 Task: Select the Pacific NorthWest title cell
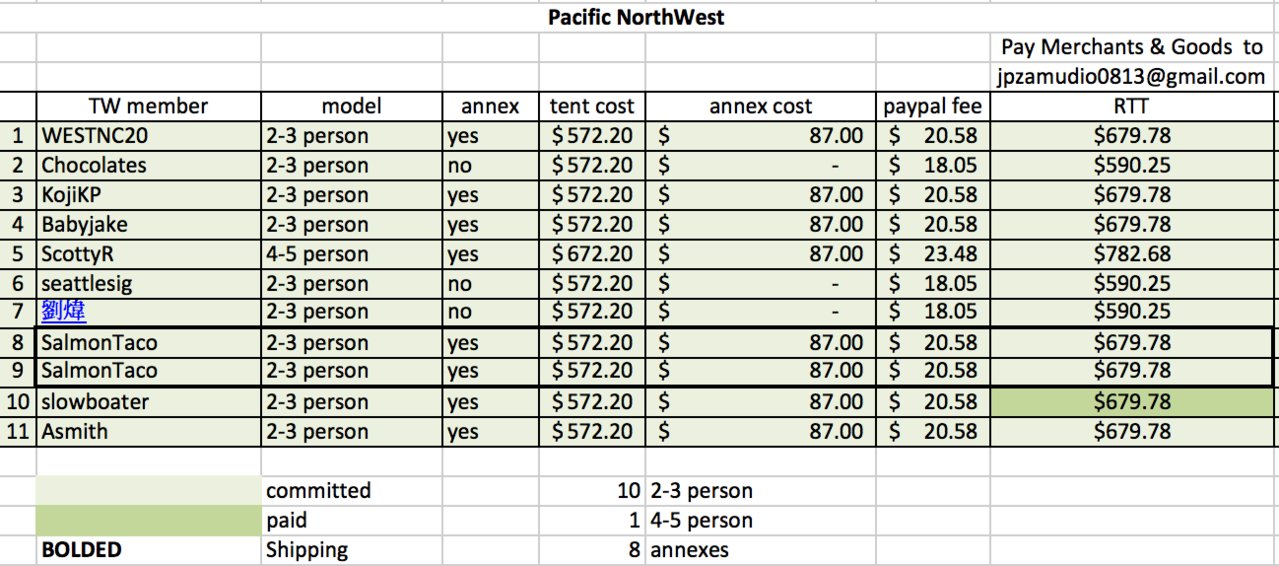(636, 17)
